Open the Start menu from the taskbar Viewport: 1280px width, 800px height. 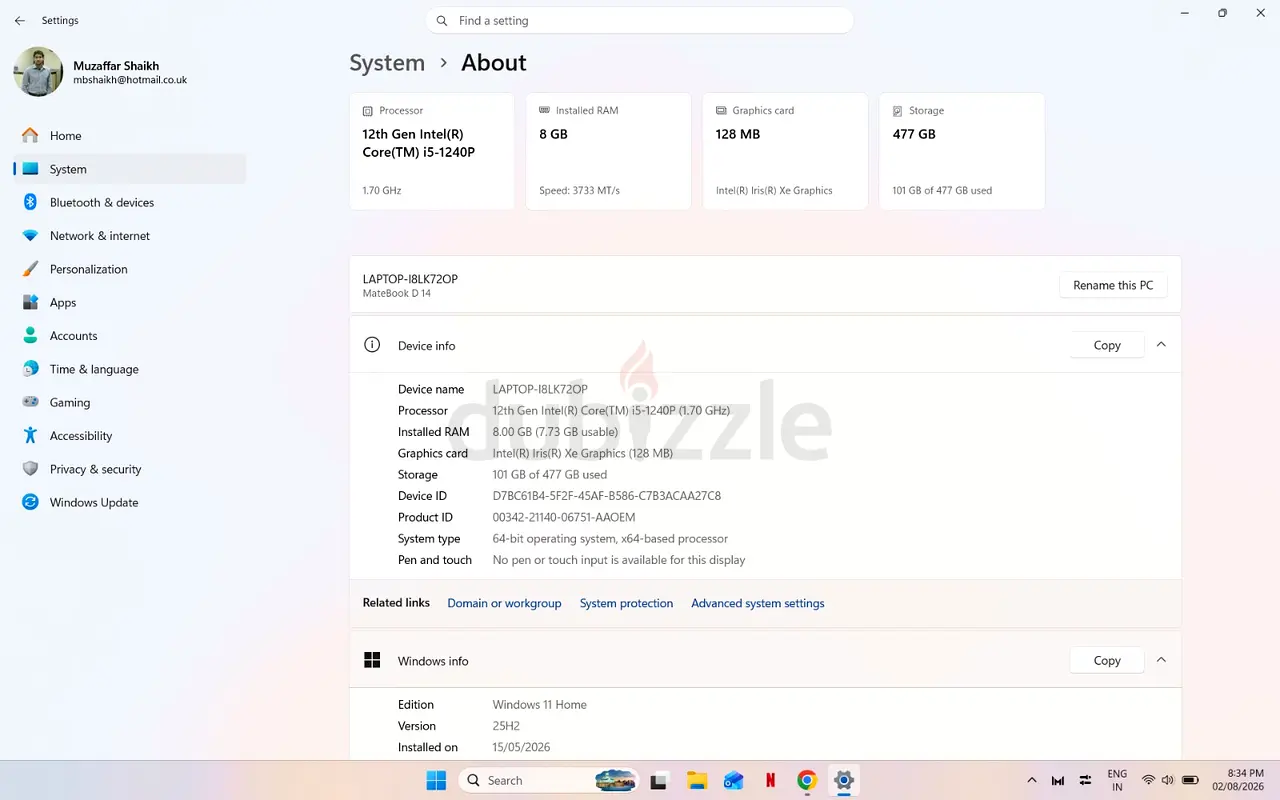tap(437, 780)
